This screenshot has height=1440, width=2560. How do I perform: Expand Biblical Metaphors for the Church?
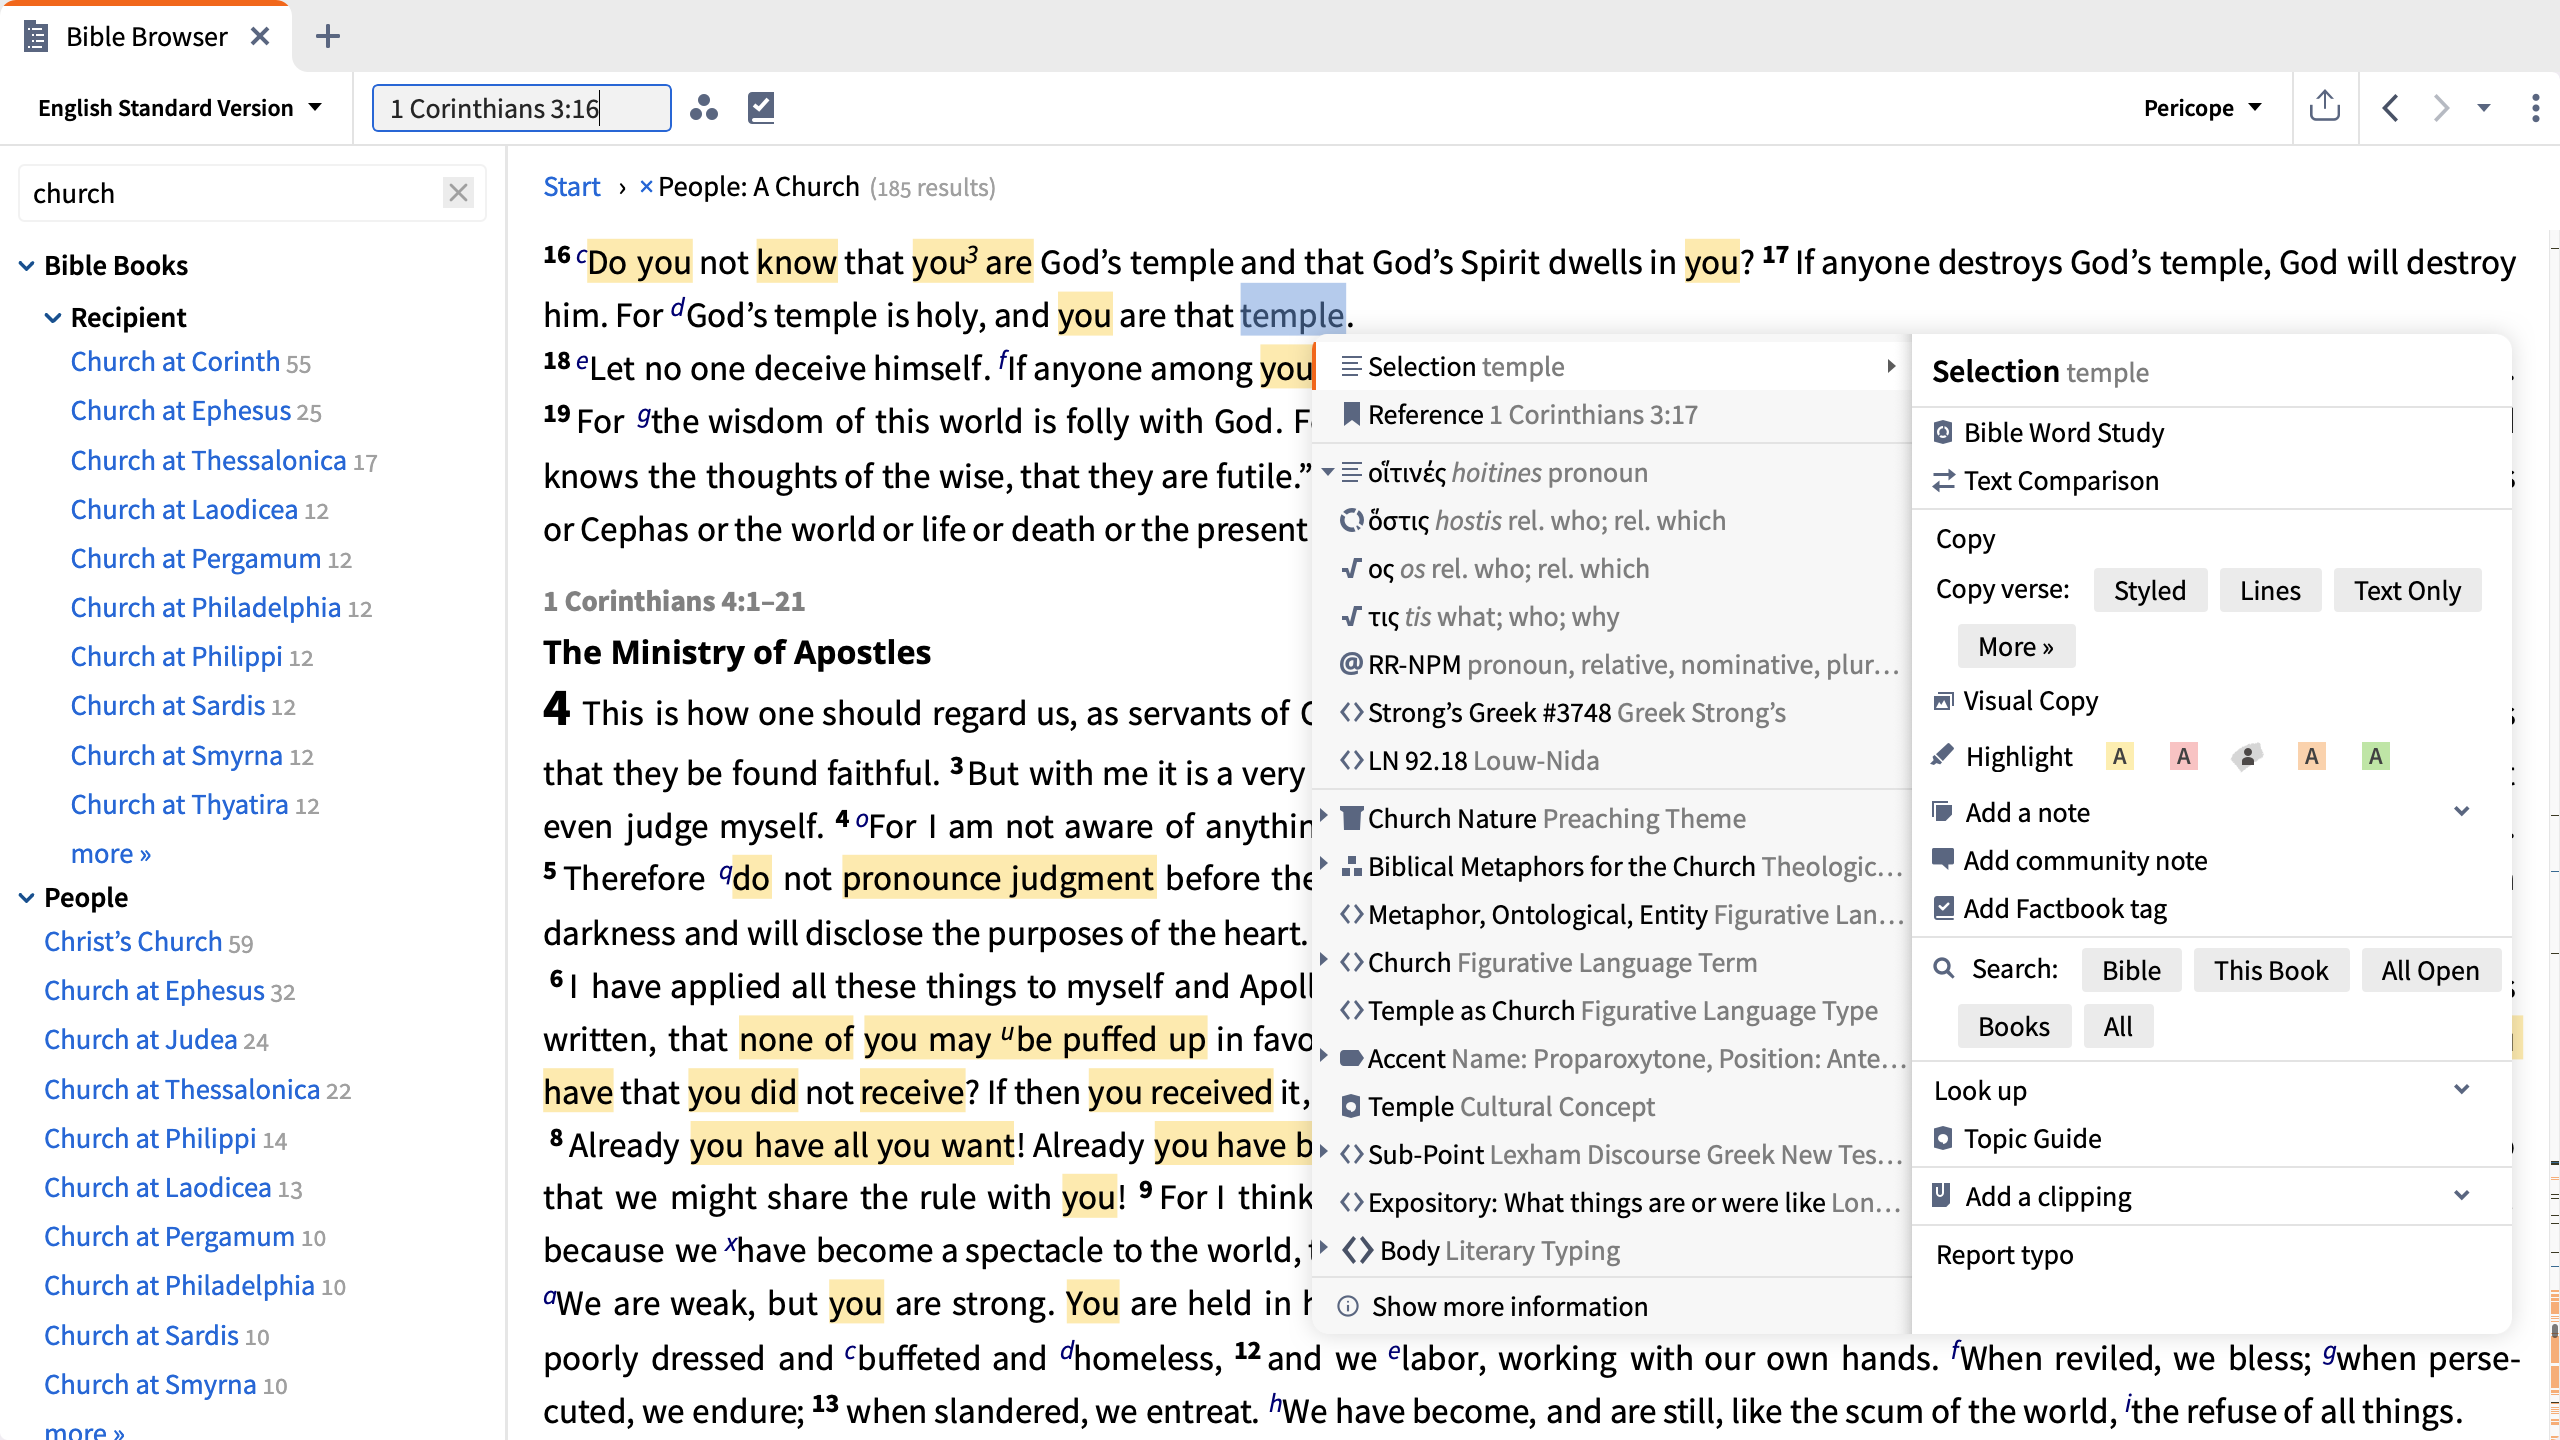(x=1325, y=865)
